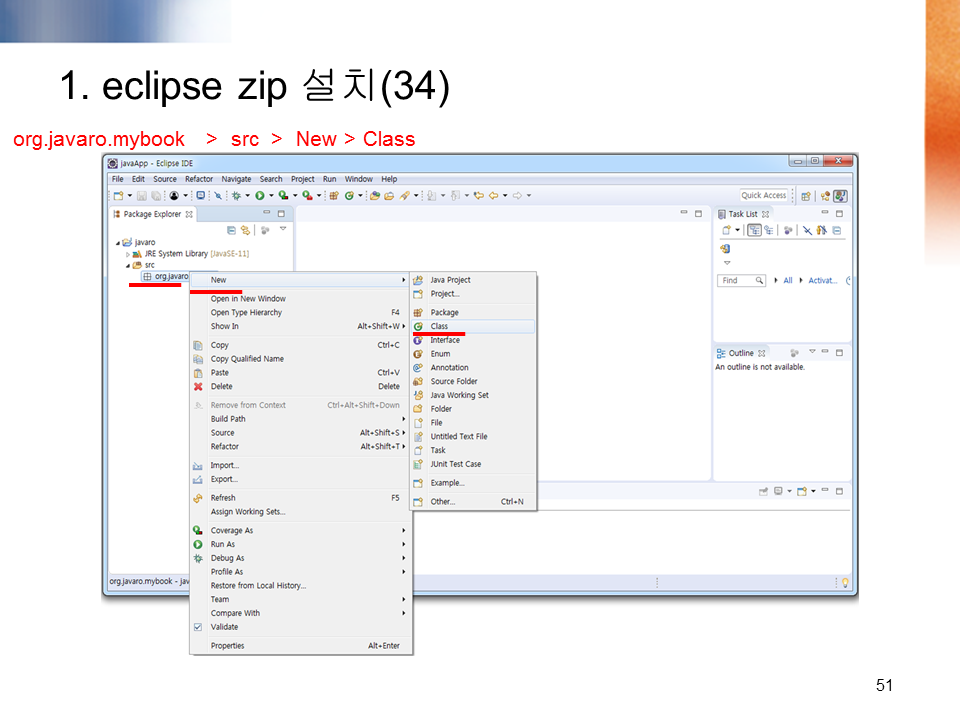Toggle categorized presentation in Task List
Viewport: 960px width, 720px height.
point(754,230)
